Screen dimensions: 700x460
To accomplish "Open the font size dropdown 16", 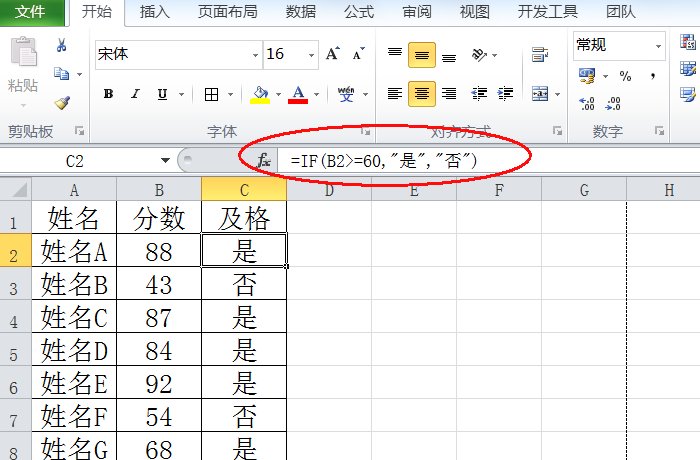I will pyautogui.click(x=311, y=55).
